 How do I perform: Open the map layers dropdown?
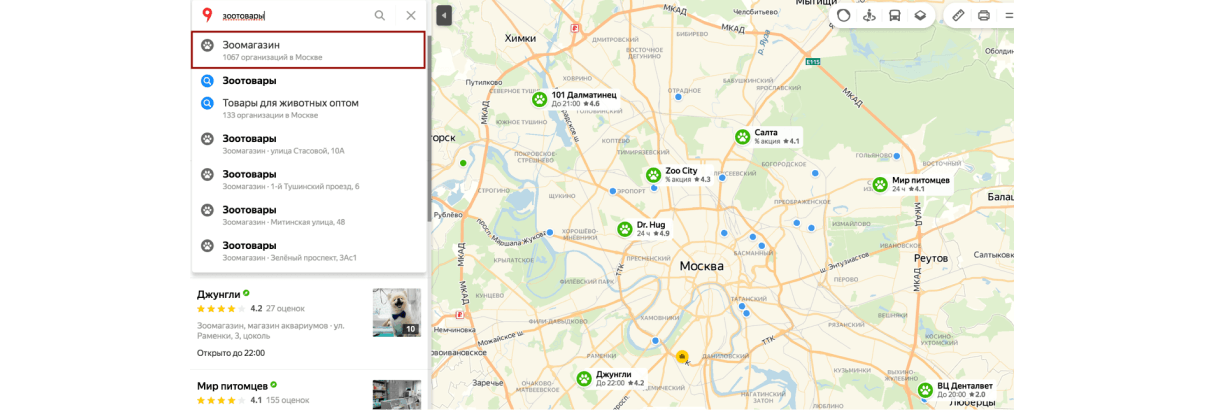[x=920, y=15]
